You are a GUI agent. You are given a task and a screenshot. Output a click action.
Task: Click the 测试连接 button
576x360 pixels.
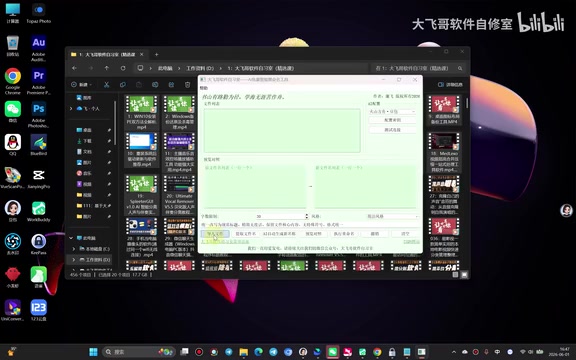click(392, 130)
